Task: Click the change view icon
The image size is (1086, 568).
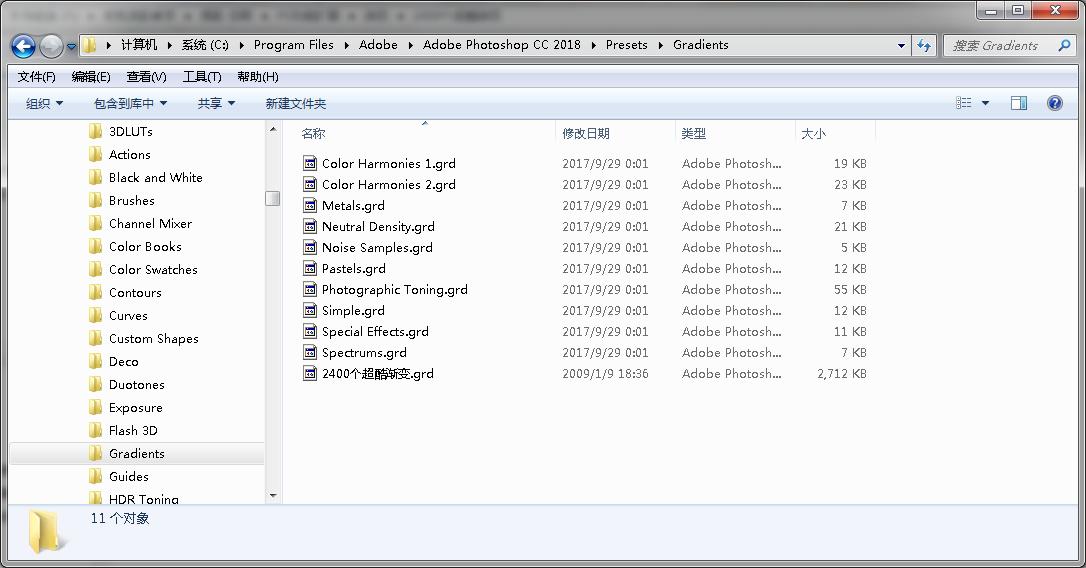Action: (x=963, y=103)
